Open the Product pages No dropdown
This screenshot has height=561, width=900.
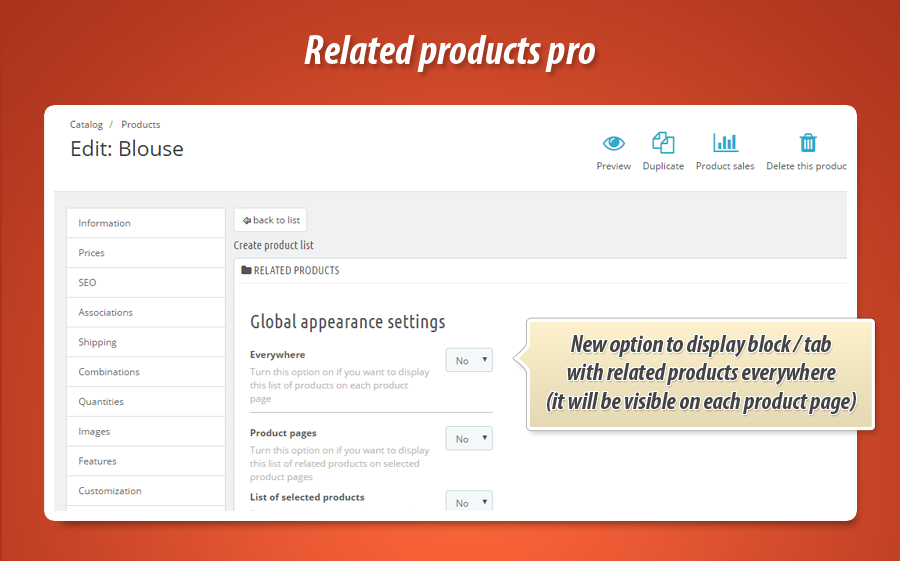pyautogui.click(x=469, y=438)
